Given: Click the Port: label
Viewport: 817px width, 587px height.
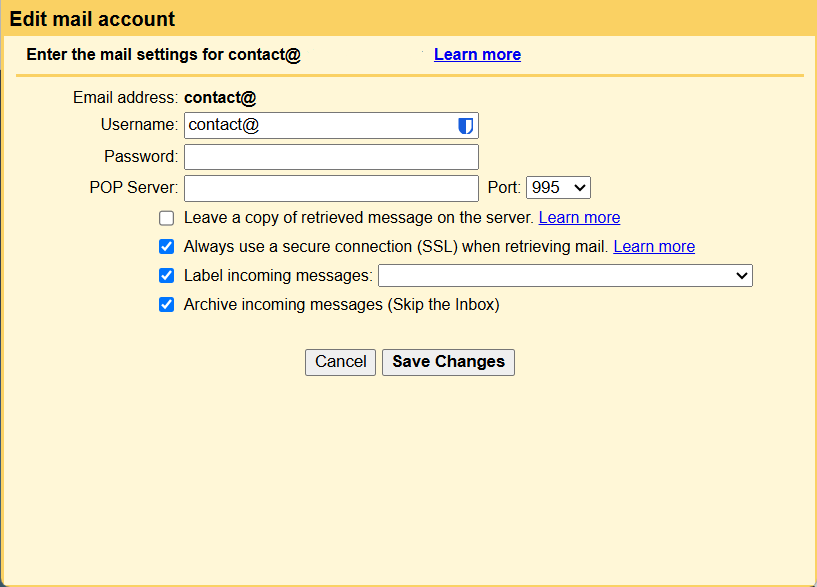Looking at the screenshot, I should tap(504, 188).
